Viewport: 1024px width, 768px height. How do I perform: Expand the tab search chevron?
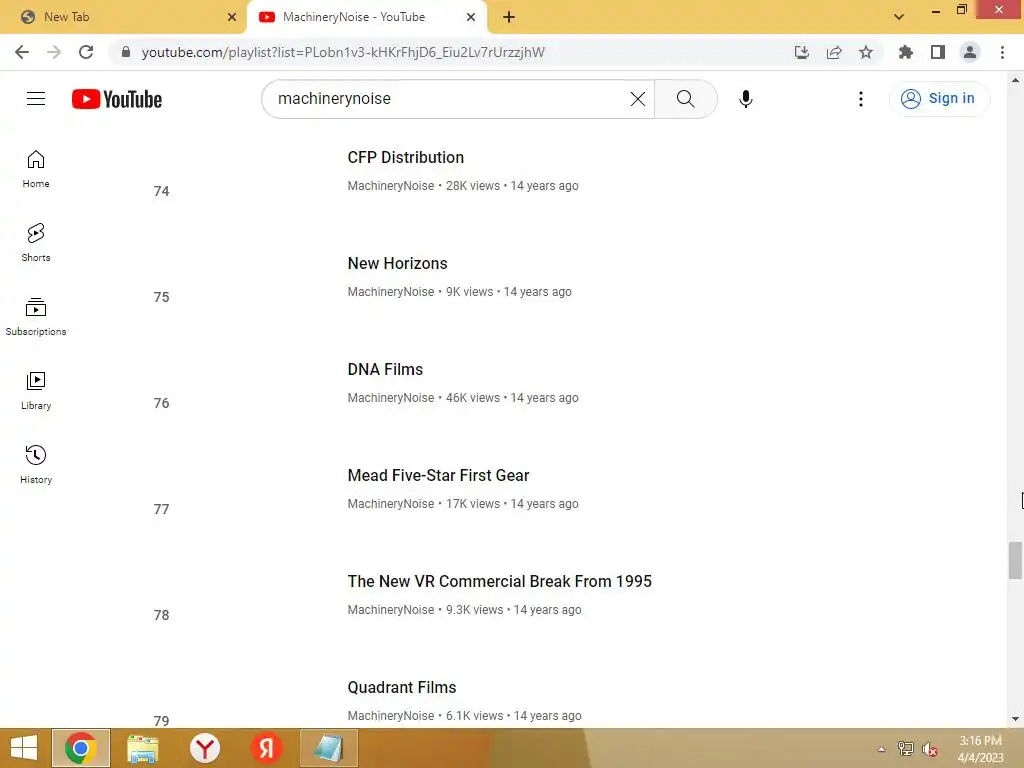899,17
